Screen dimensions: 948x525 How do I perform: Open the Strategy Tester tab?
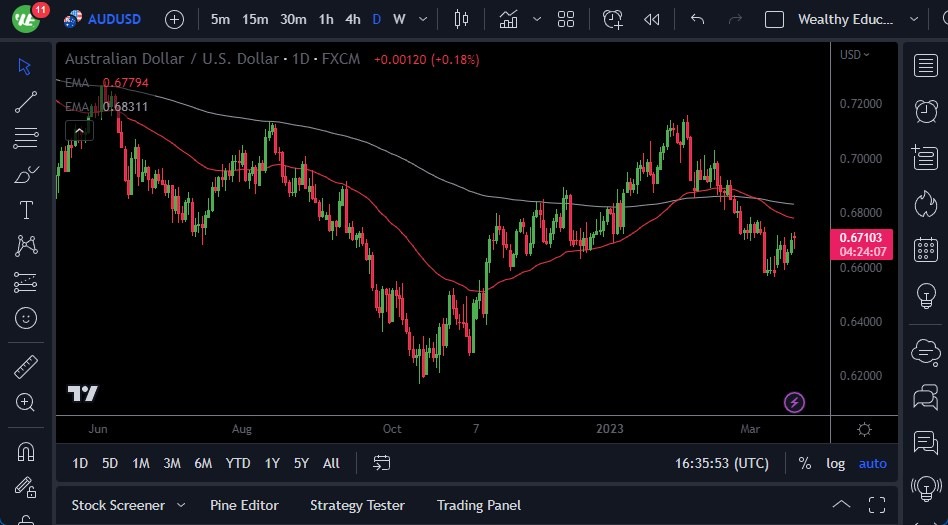(357, 505)
